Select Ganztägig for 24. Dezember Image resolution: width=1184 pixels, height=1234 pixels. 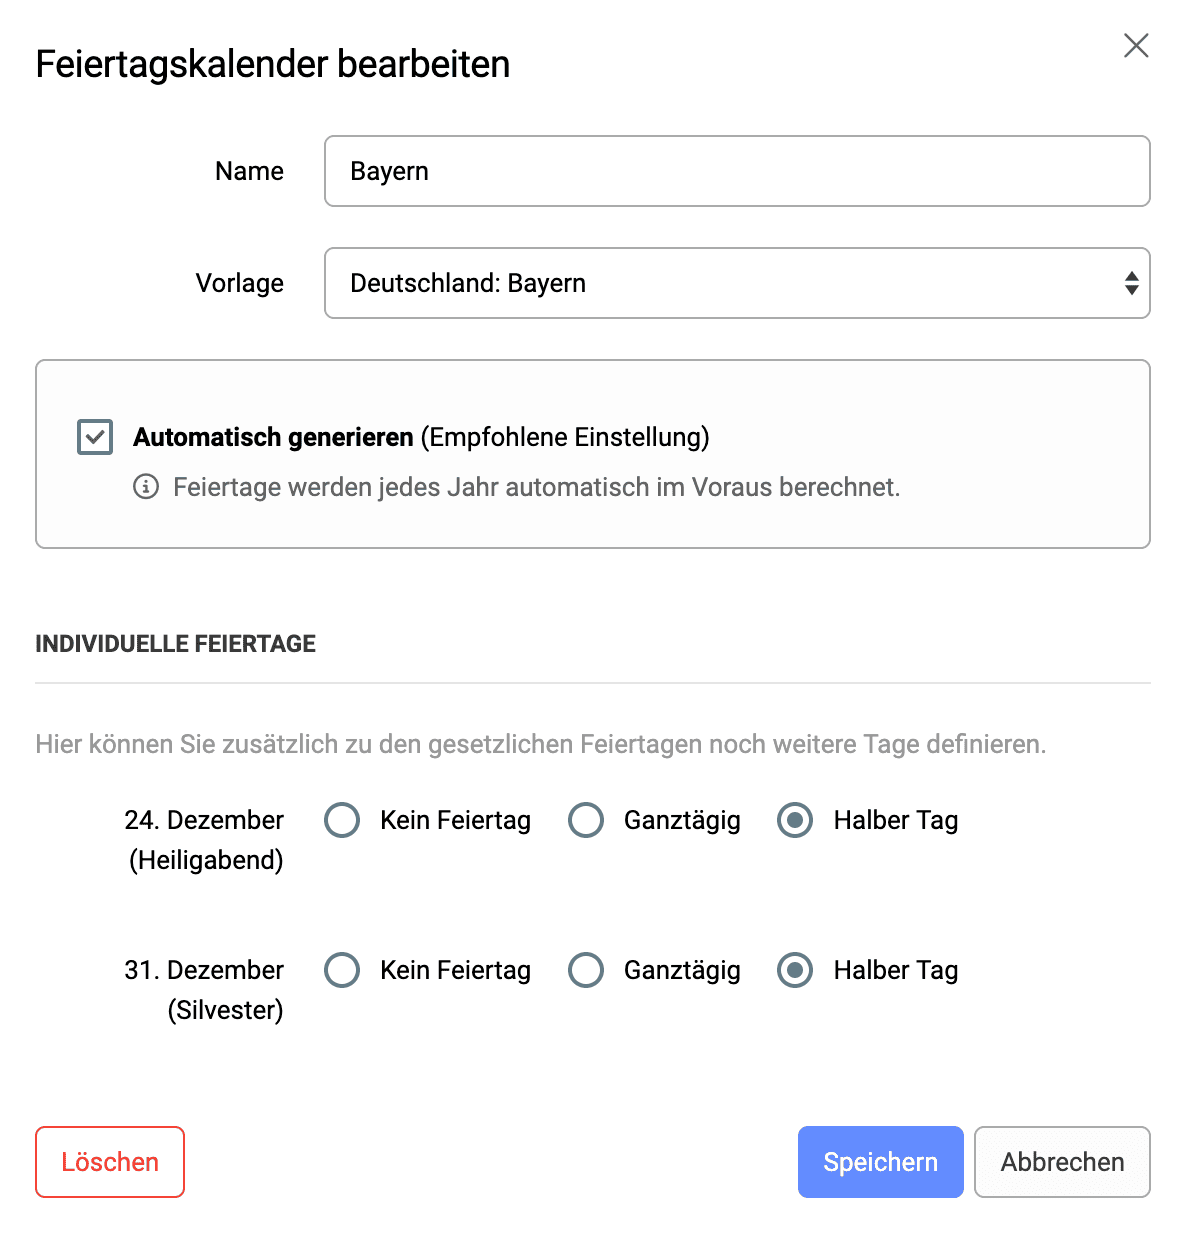coord(586,820)
